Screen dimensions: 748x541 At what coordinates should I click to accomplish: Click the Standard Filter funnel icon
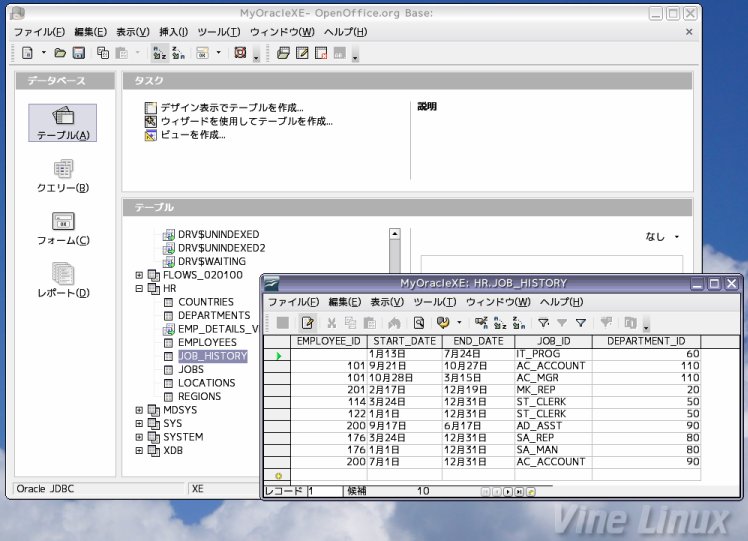[x=581, y=323]
